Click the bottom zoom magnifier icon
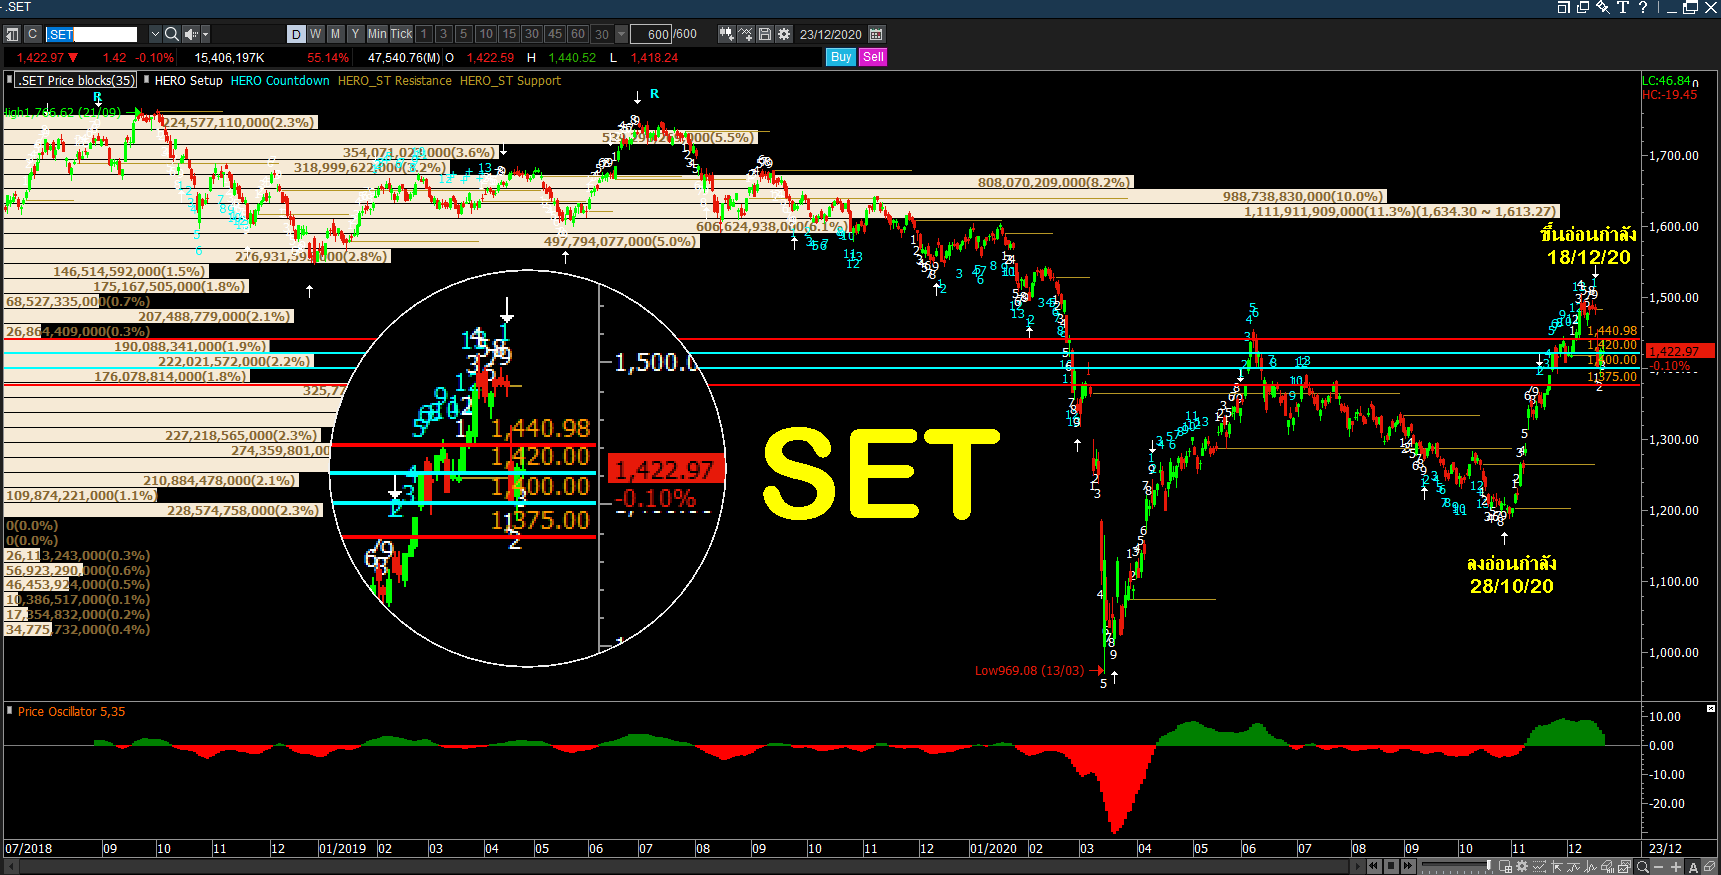1721x875 pixels. 1642,866
